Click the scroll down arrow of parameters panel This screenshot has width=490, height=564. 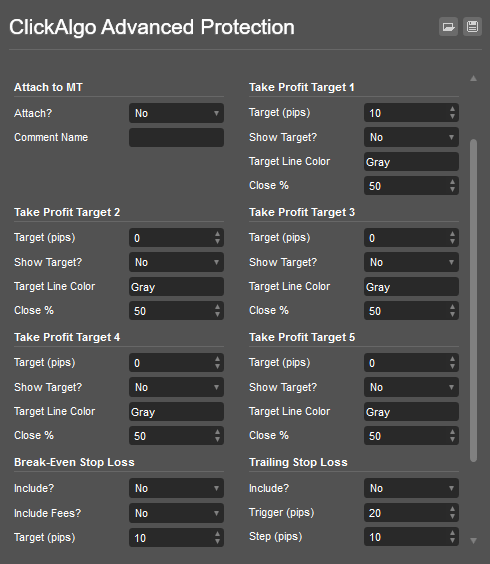point(473,541)
